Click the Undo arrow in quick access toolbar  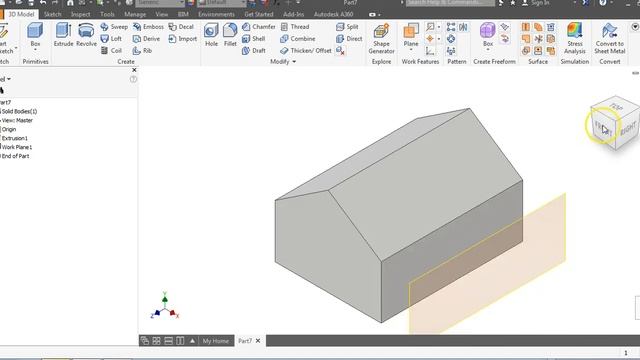[x=43, y=3]
